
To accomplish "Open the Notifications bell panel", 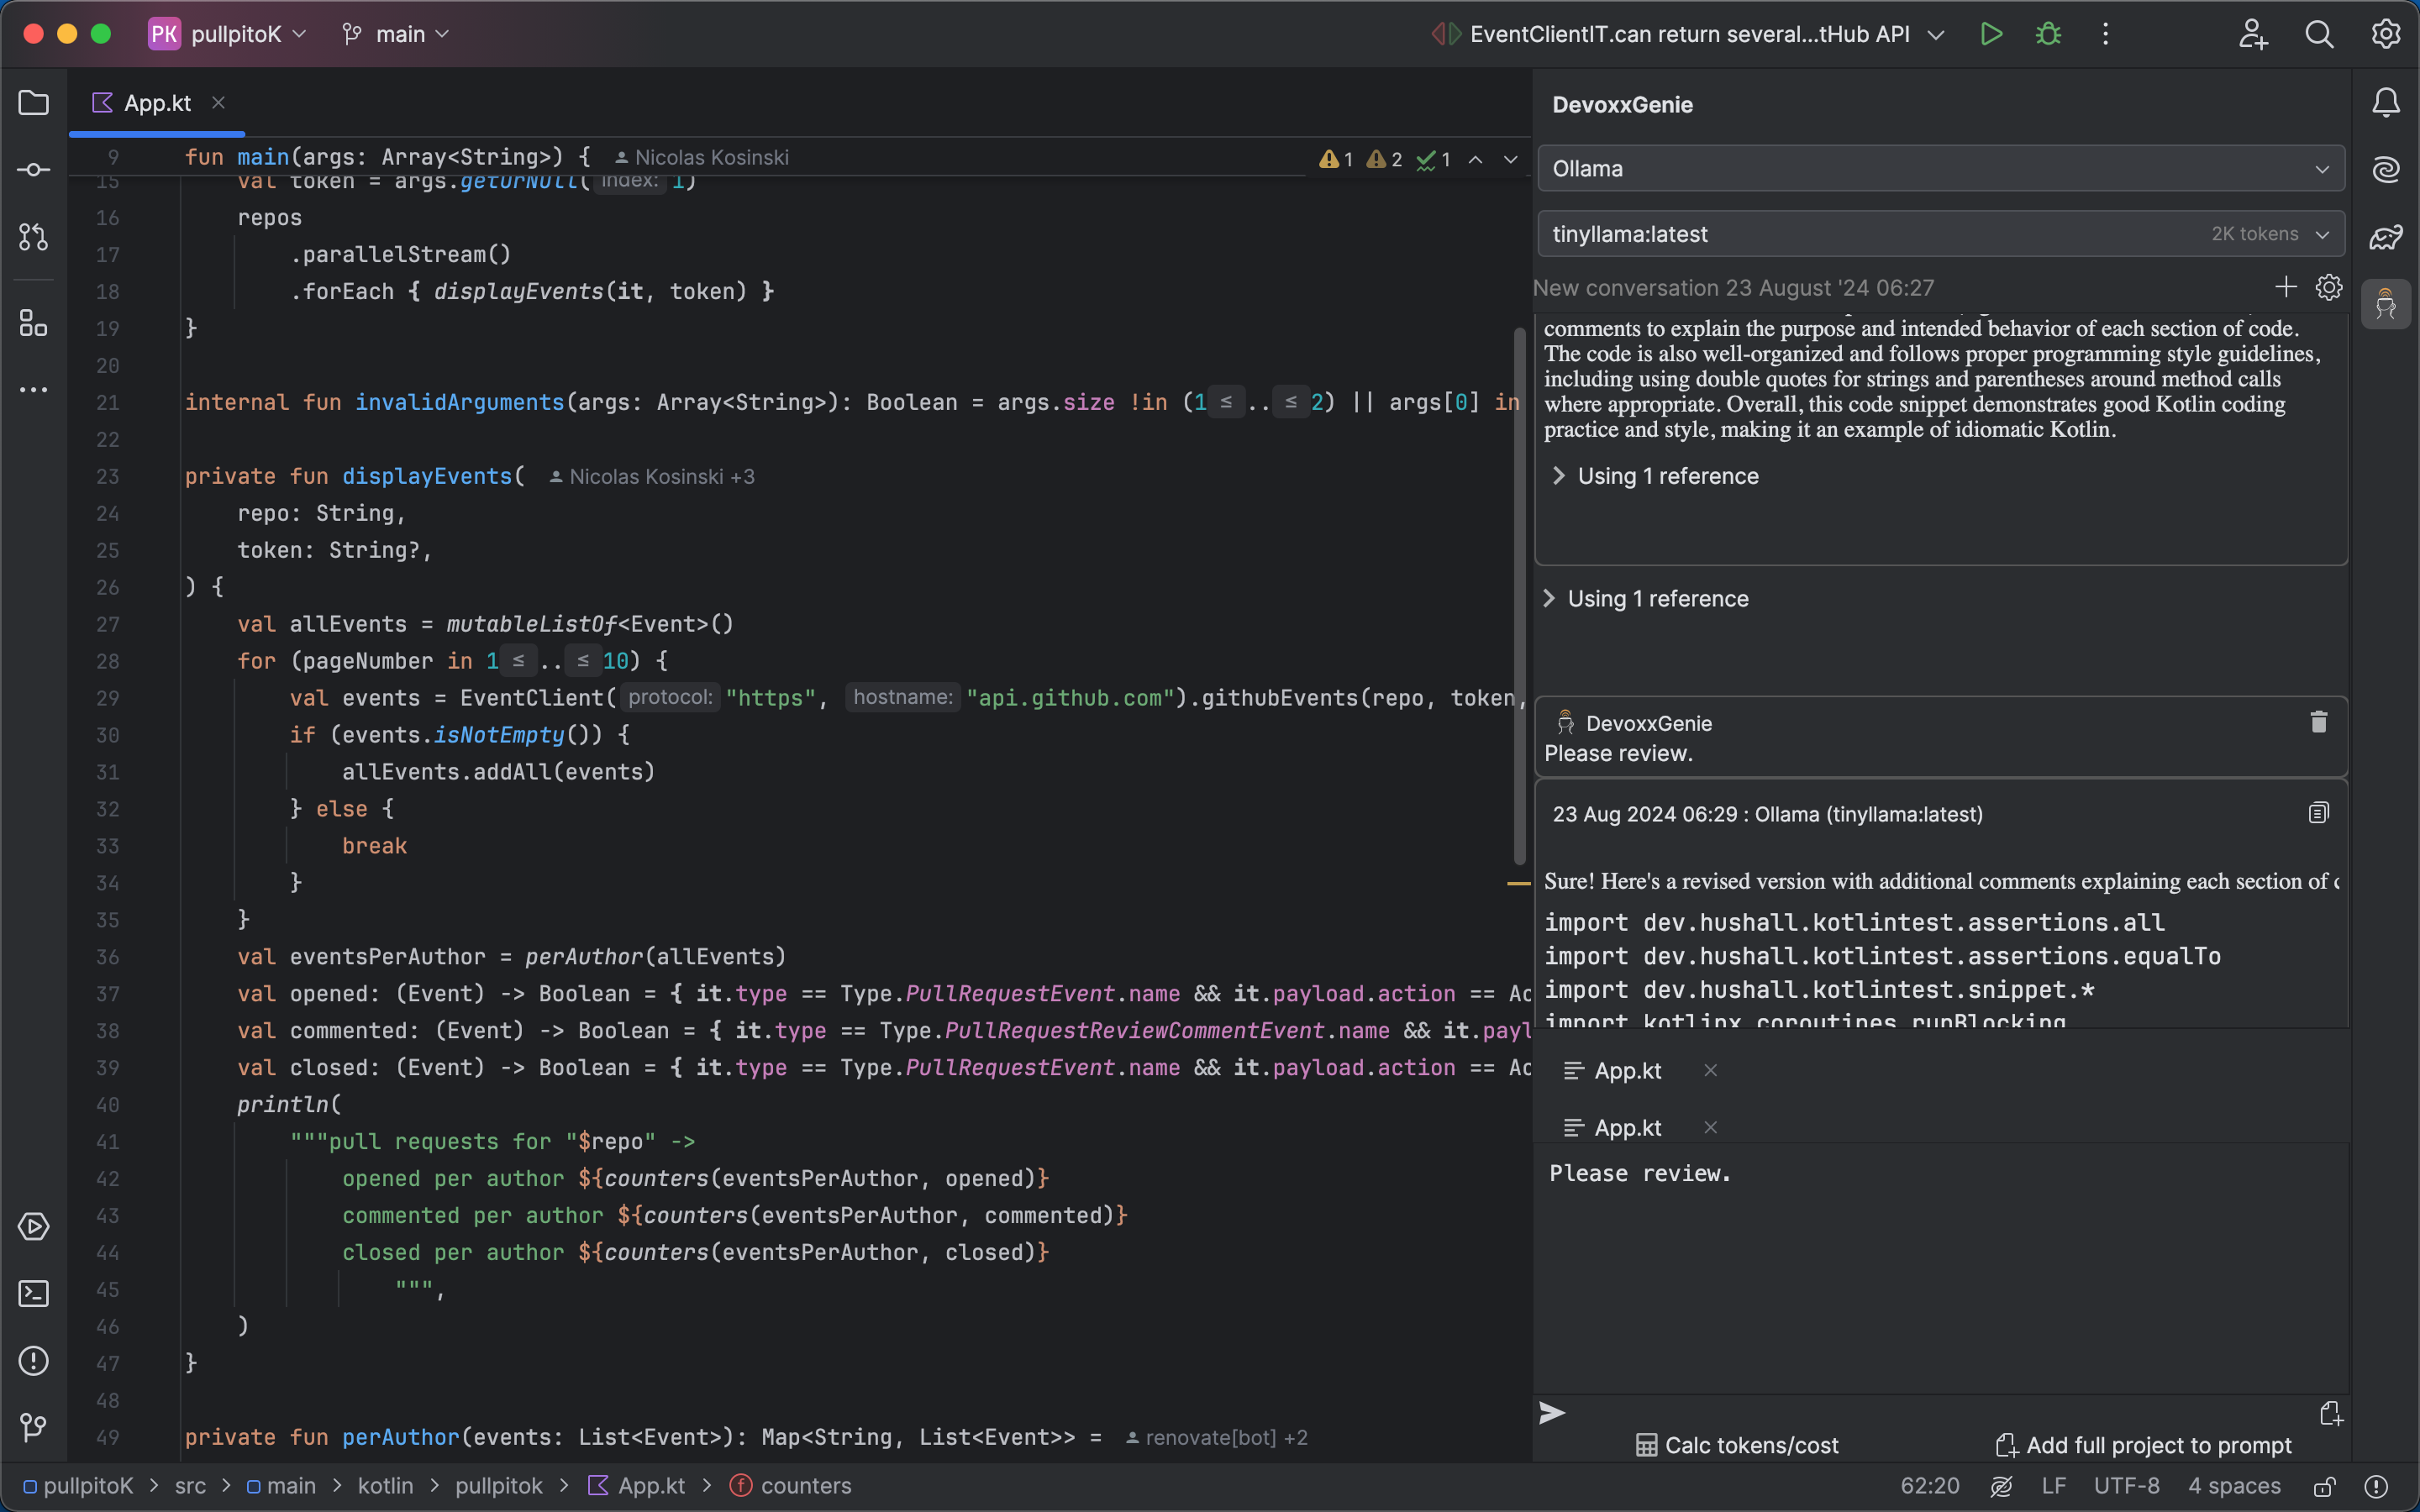I will 2386,103.
